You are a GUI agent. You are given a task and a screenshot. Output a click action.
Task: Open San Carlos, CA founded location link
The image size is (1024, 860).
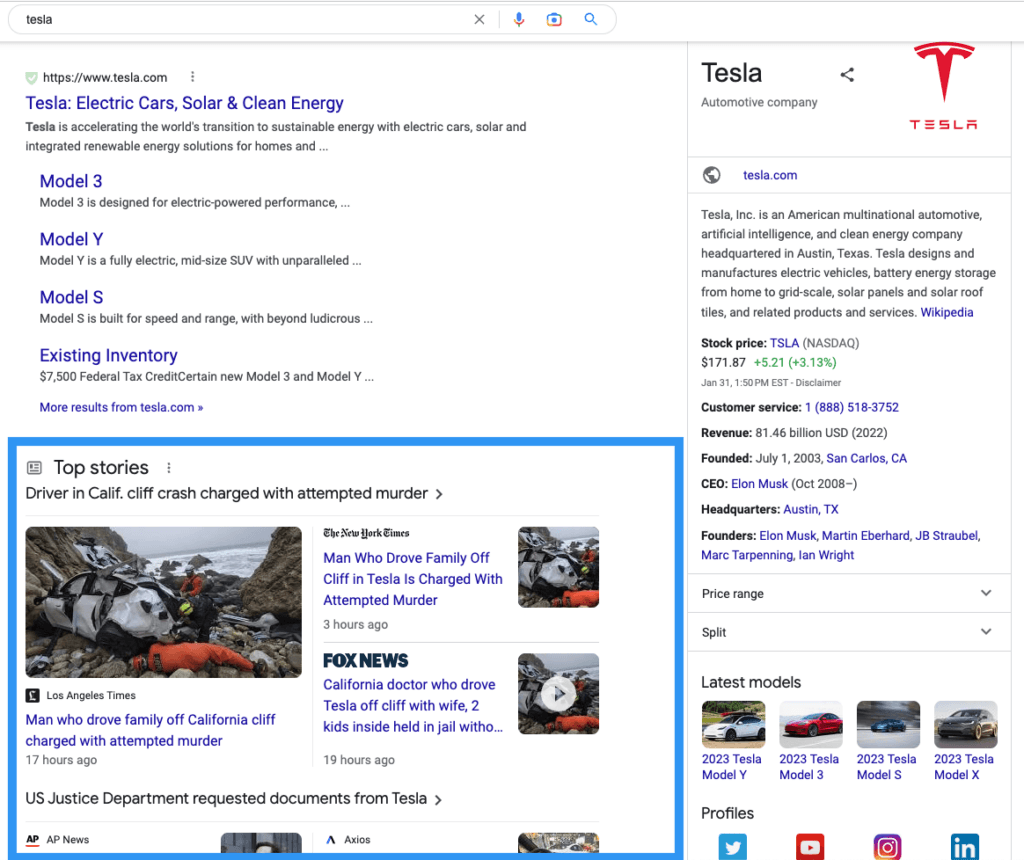pos(866,458)
